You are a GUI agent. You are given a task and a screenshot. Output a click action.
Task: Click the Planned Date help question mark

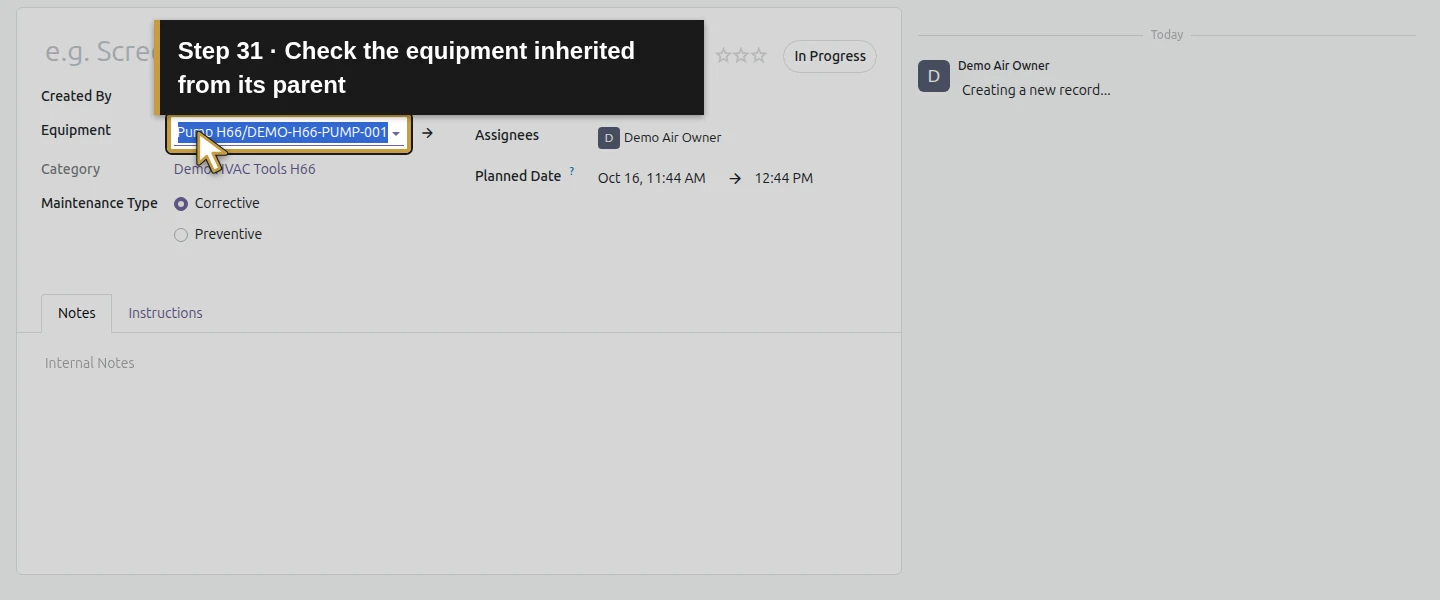pyautogui.click(x=572, y=172)
